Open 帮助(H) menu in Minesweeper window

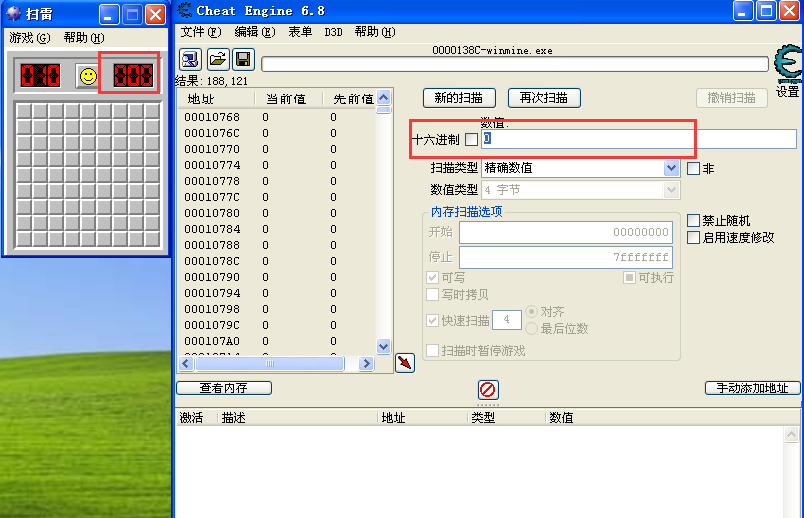(x=84, y=37)
